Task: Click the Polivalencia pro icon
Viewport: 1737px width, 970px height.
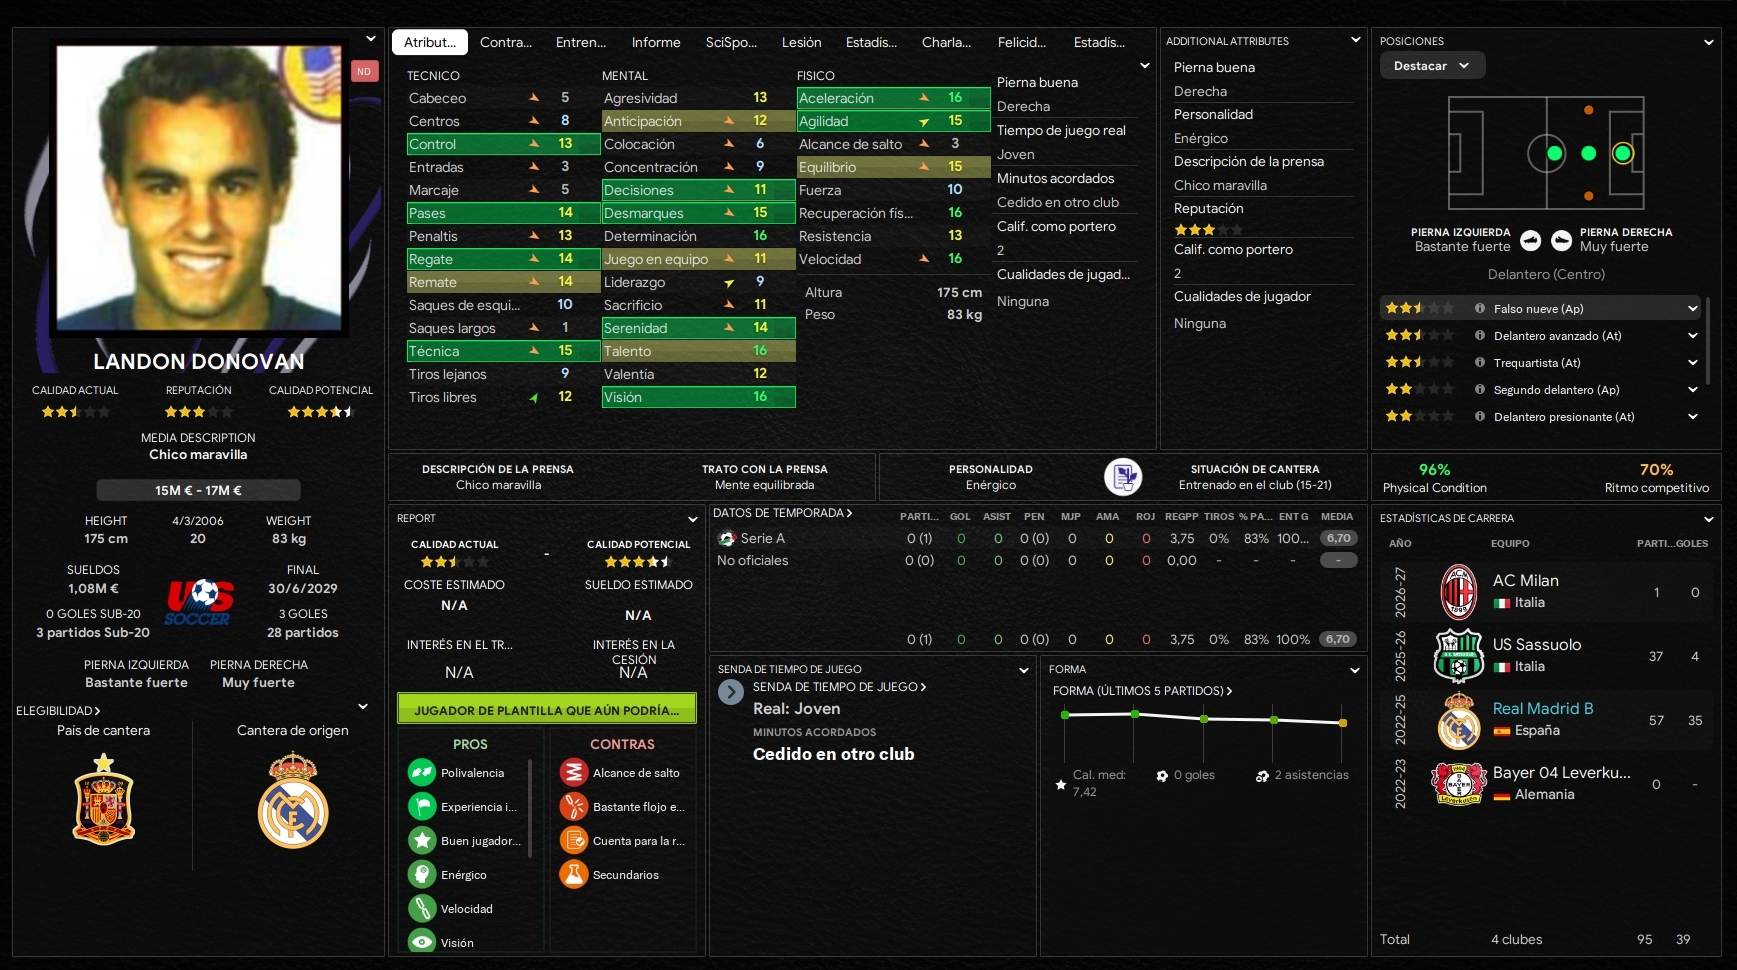Action: click(x=422, y=772)
